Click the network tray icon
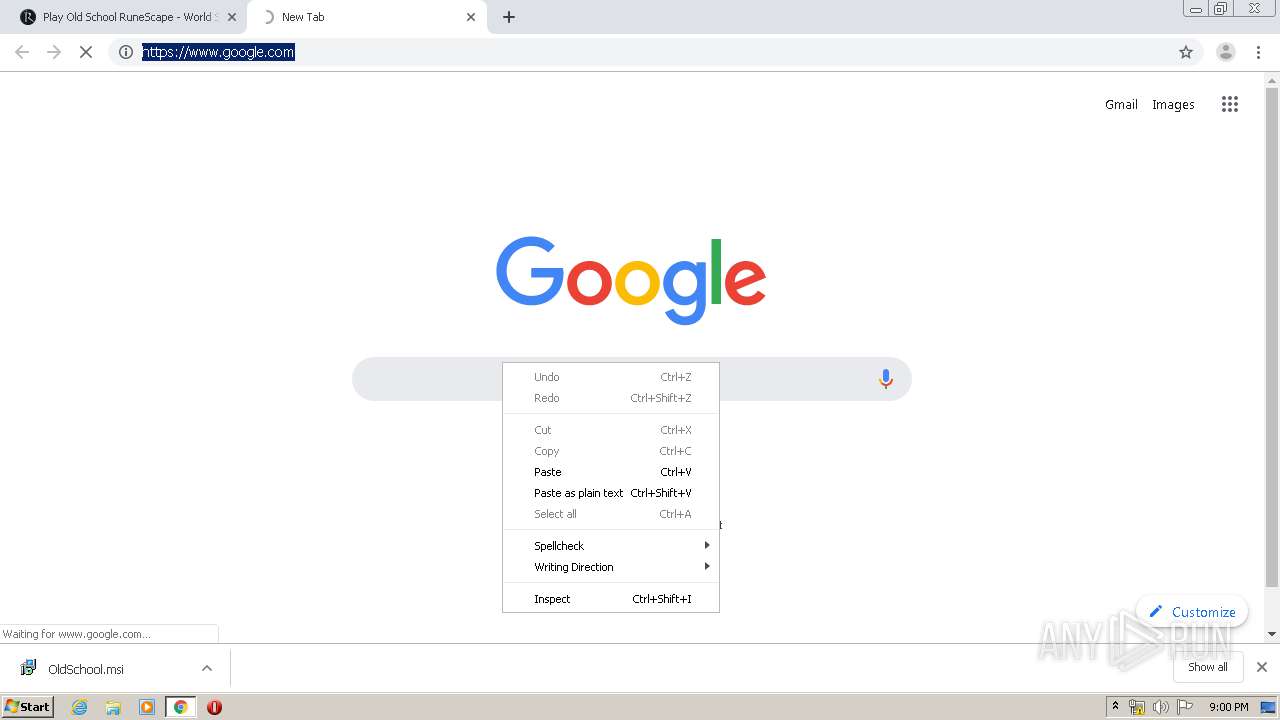This screenshot has height=720, width=1280. click(x=1137, y=707)
